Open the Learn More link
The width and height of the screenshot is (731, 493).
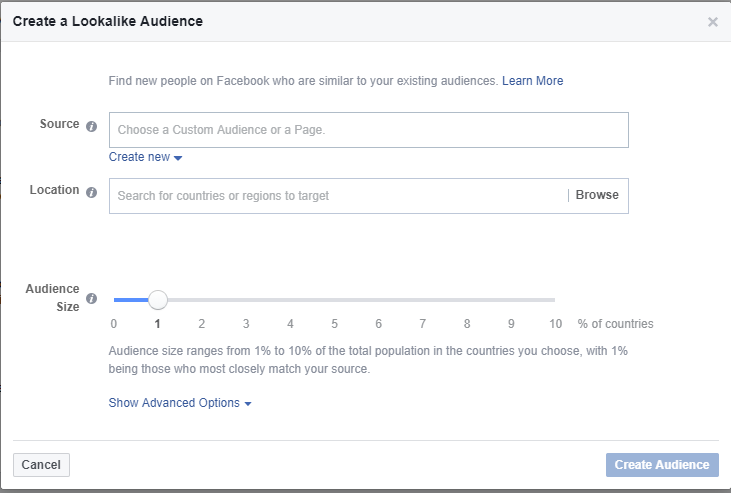click(532, 81)
